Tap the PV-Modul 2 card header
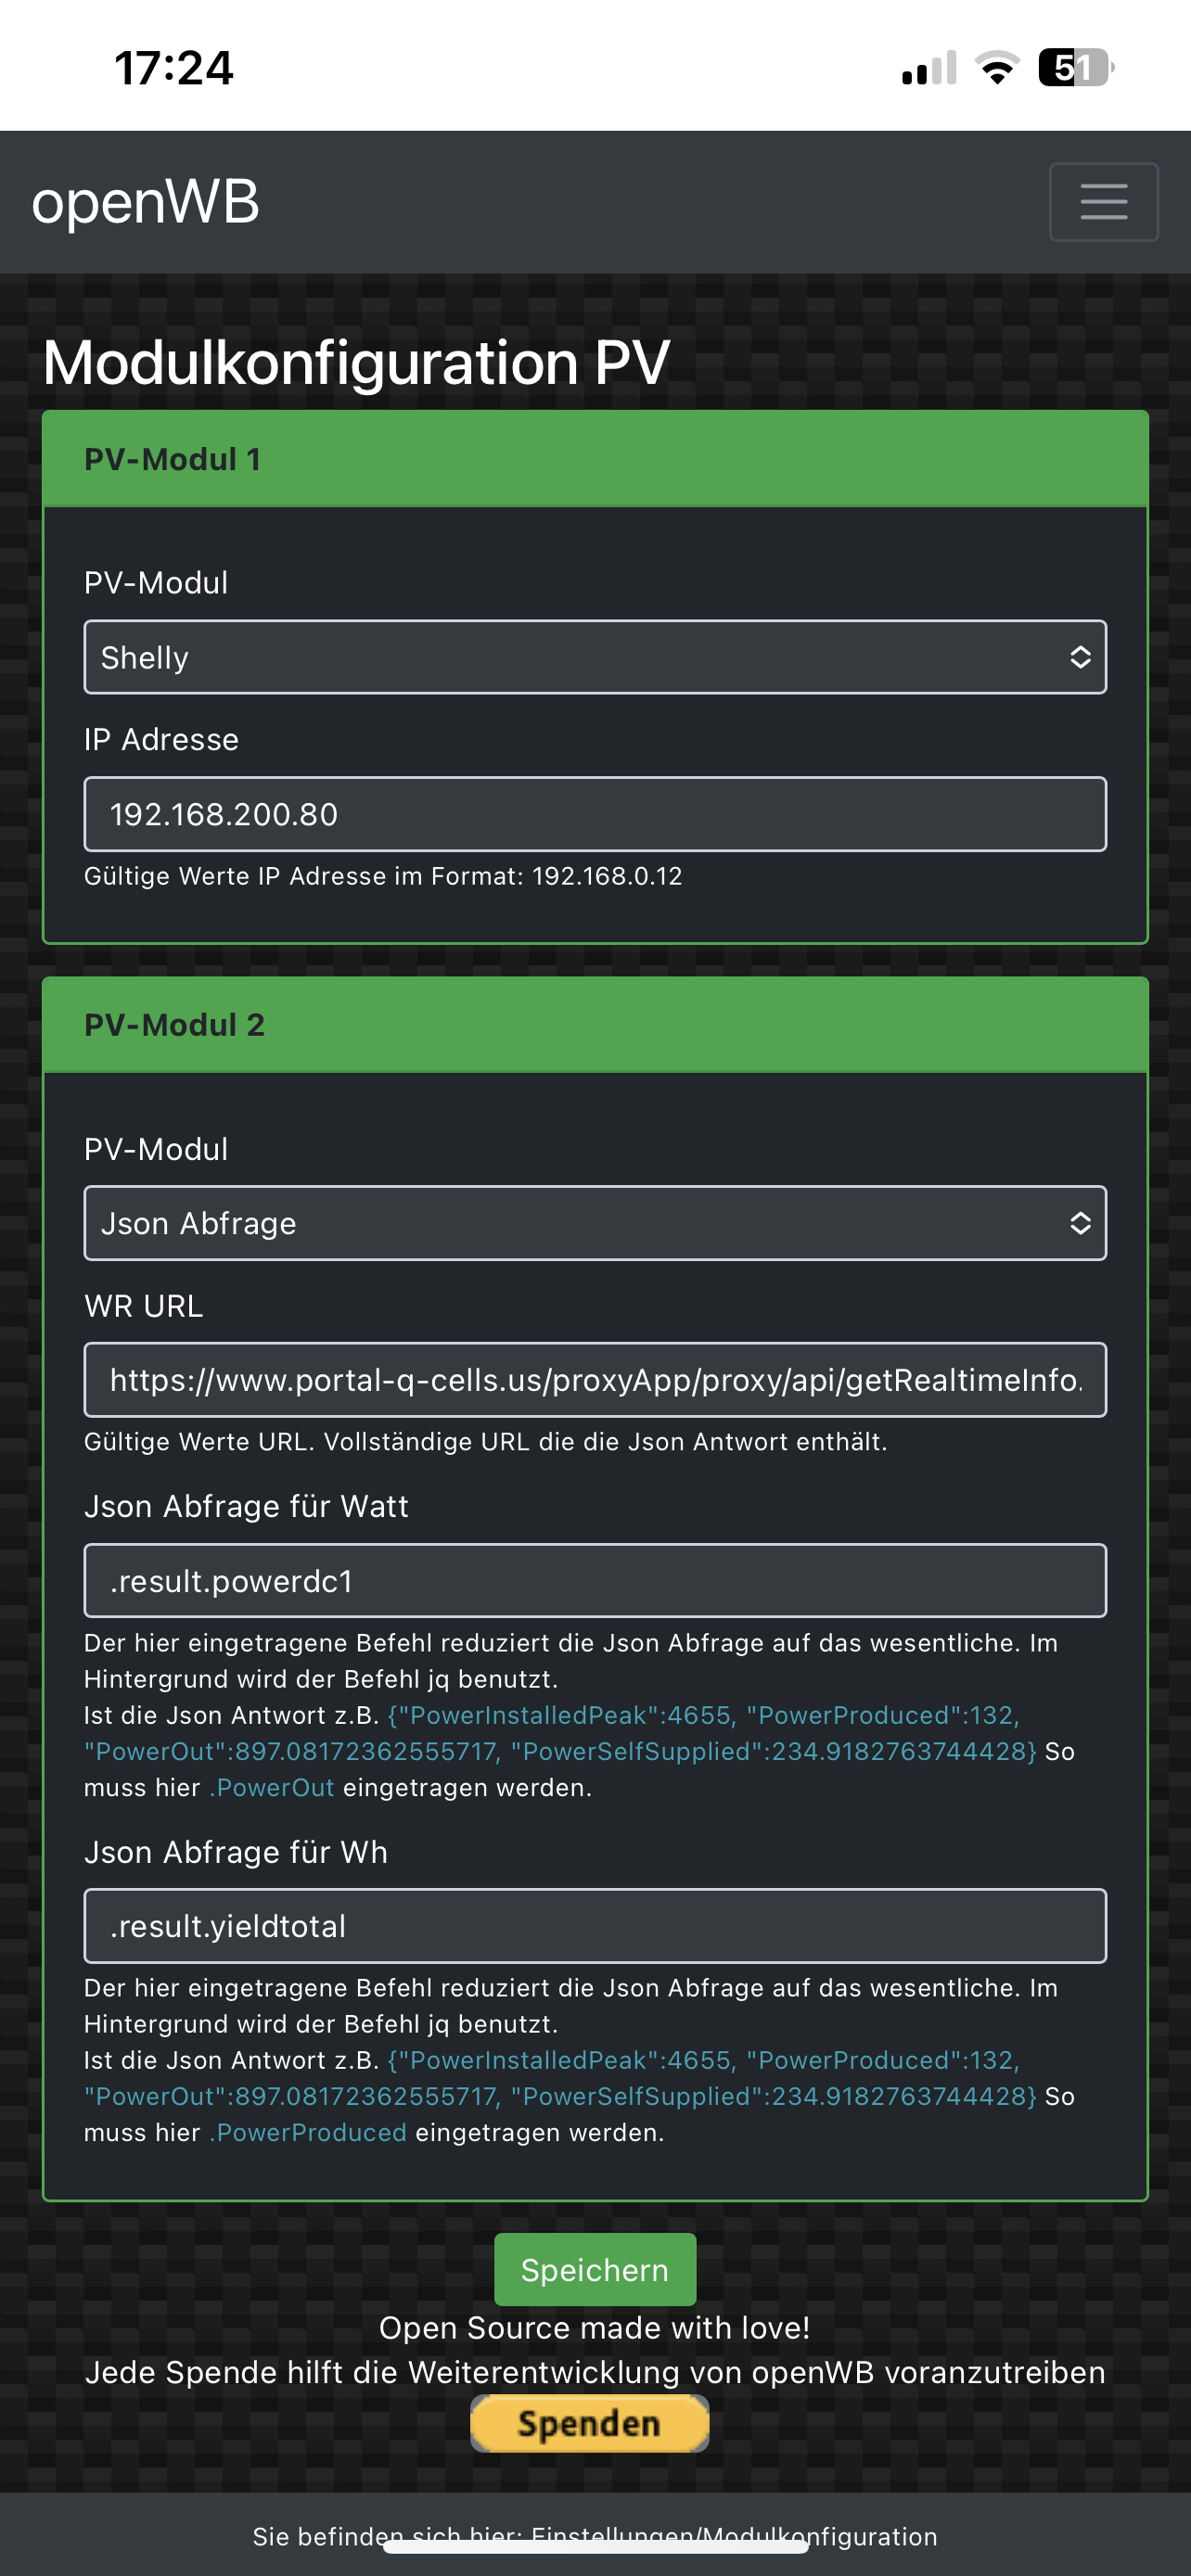Image resolution: width=1191 pixels, height=2576 pixels. 595,1025
